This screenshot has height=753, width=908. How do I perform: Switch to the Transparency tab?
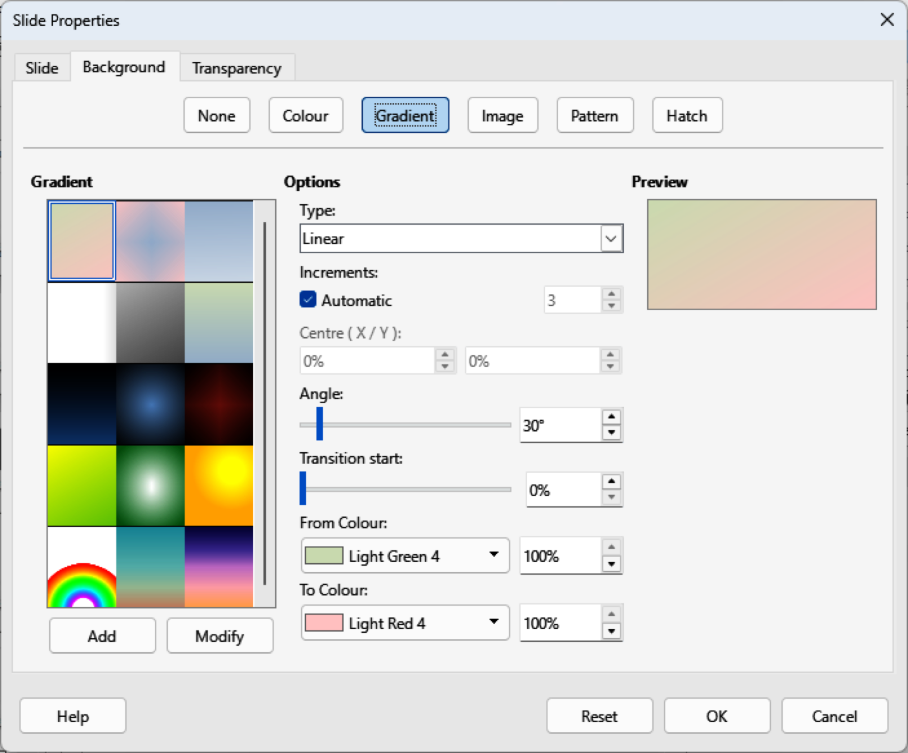coord(237,68)
